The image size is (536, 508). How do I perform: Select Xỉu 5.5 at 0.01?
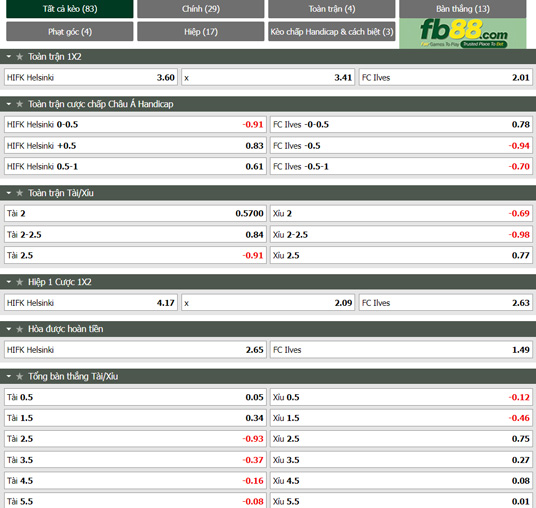[x=401, y=500]
